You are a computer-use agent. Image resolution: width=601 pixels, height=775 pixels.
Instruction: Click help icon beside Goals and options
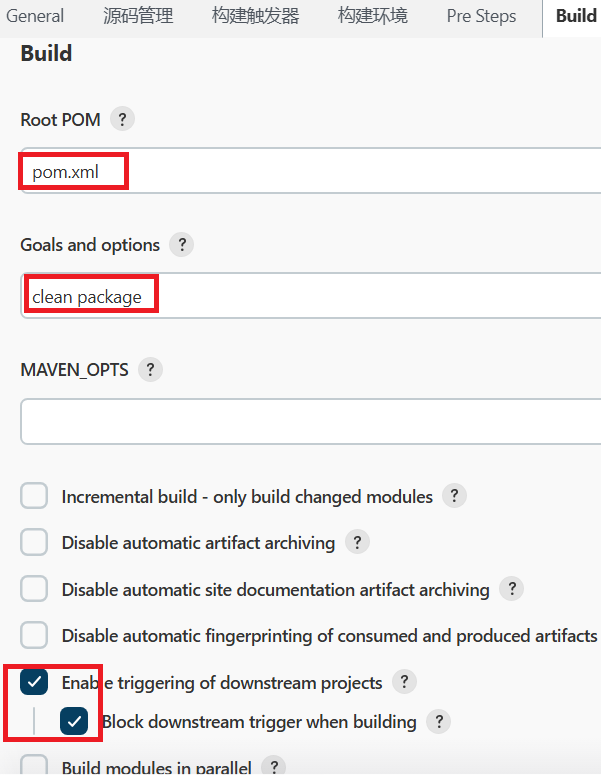(181, 245)
